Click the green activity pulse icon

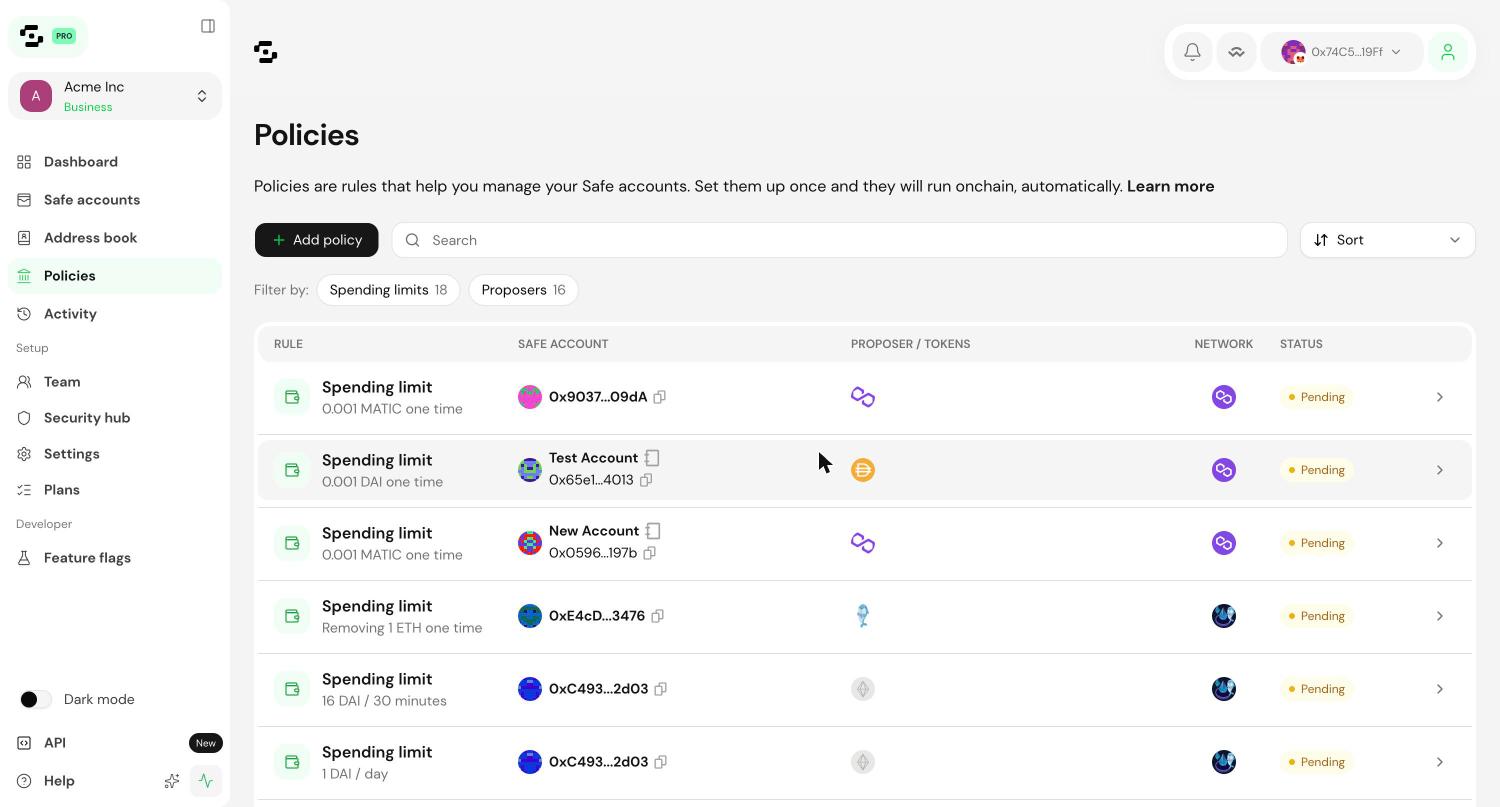click(206, 781)
